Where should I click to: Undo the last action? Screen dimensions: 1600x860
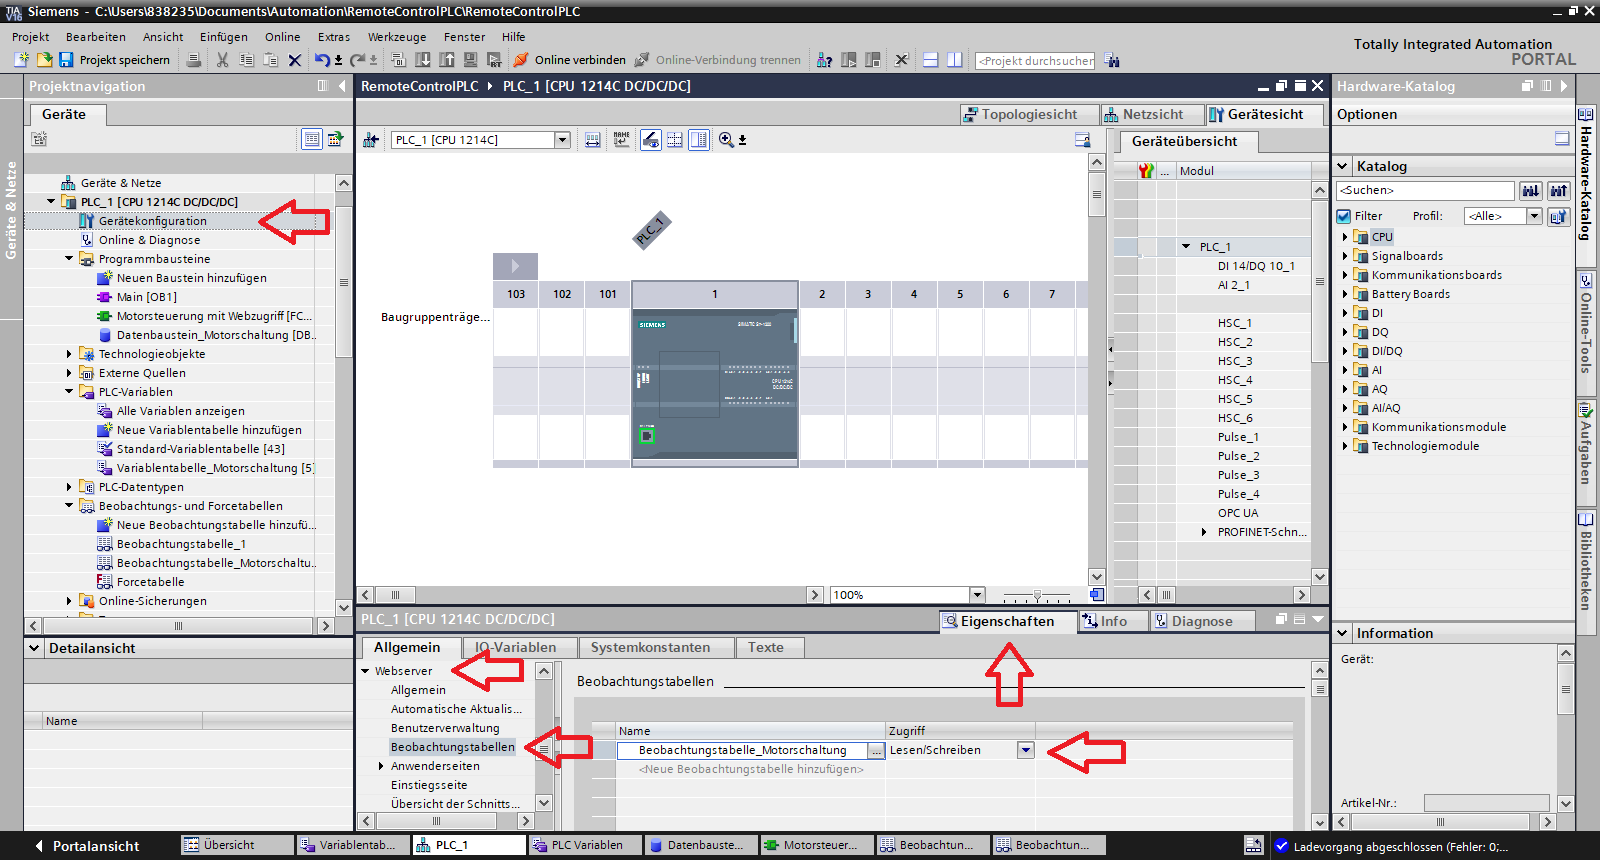point(322,60)
